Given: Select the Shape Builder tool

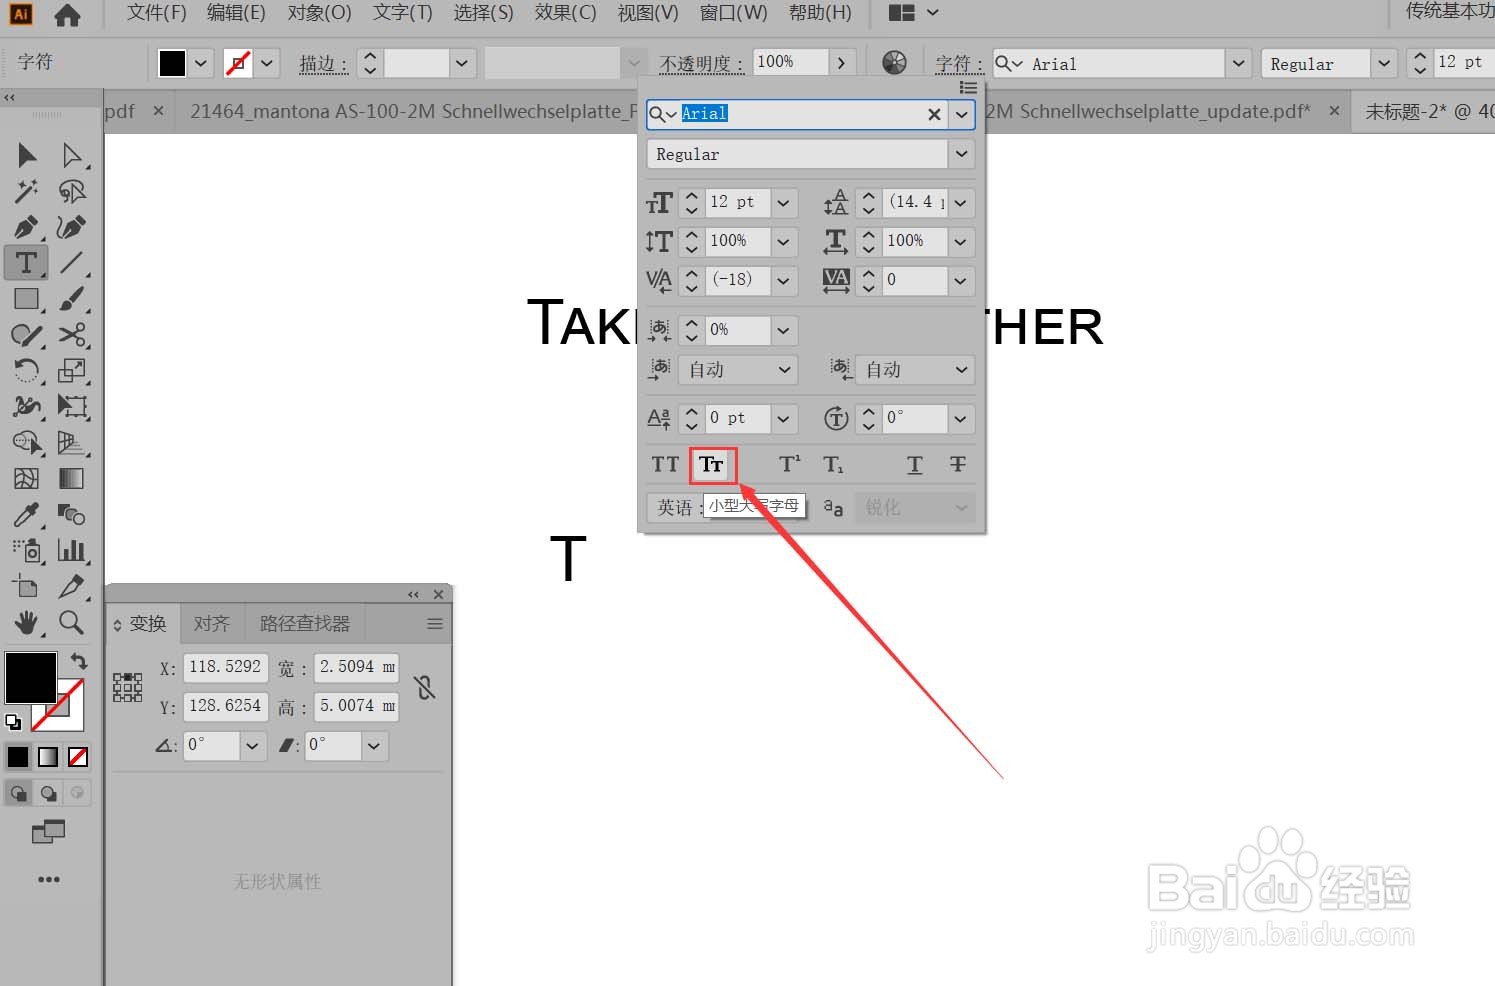Looking at the screenshot, I should (27, 443).
